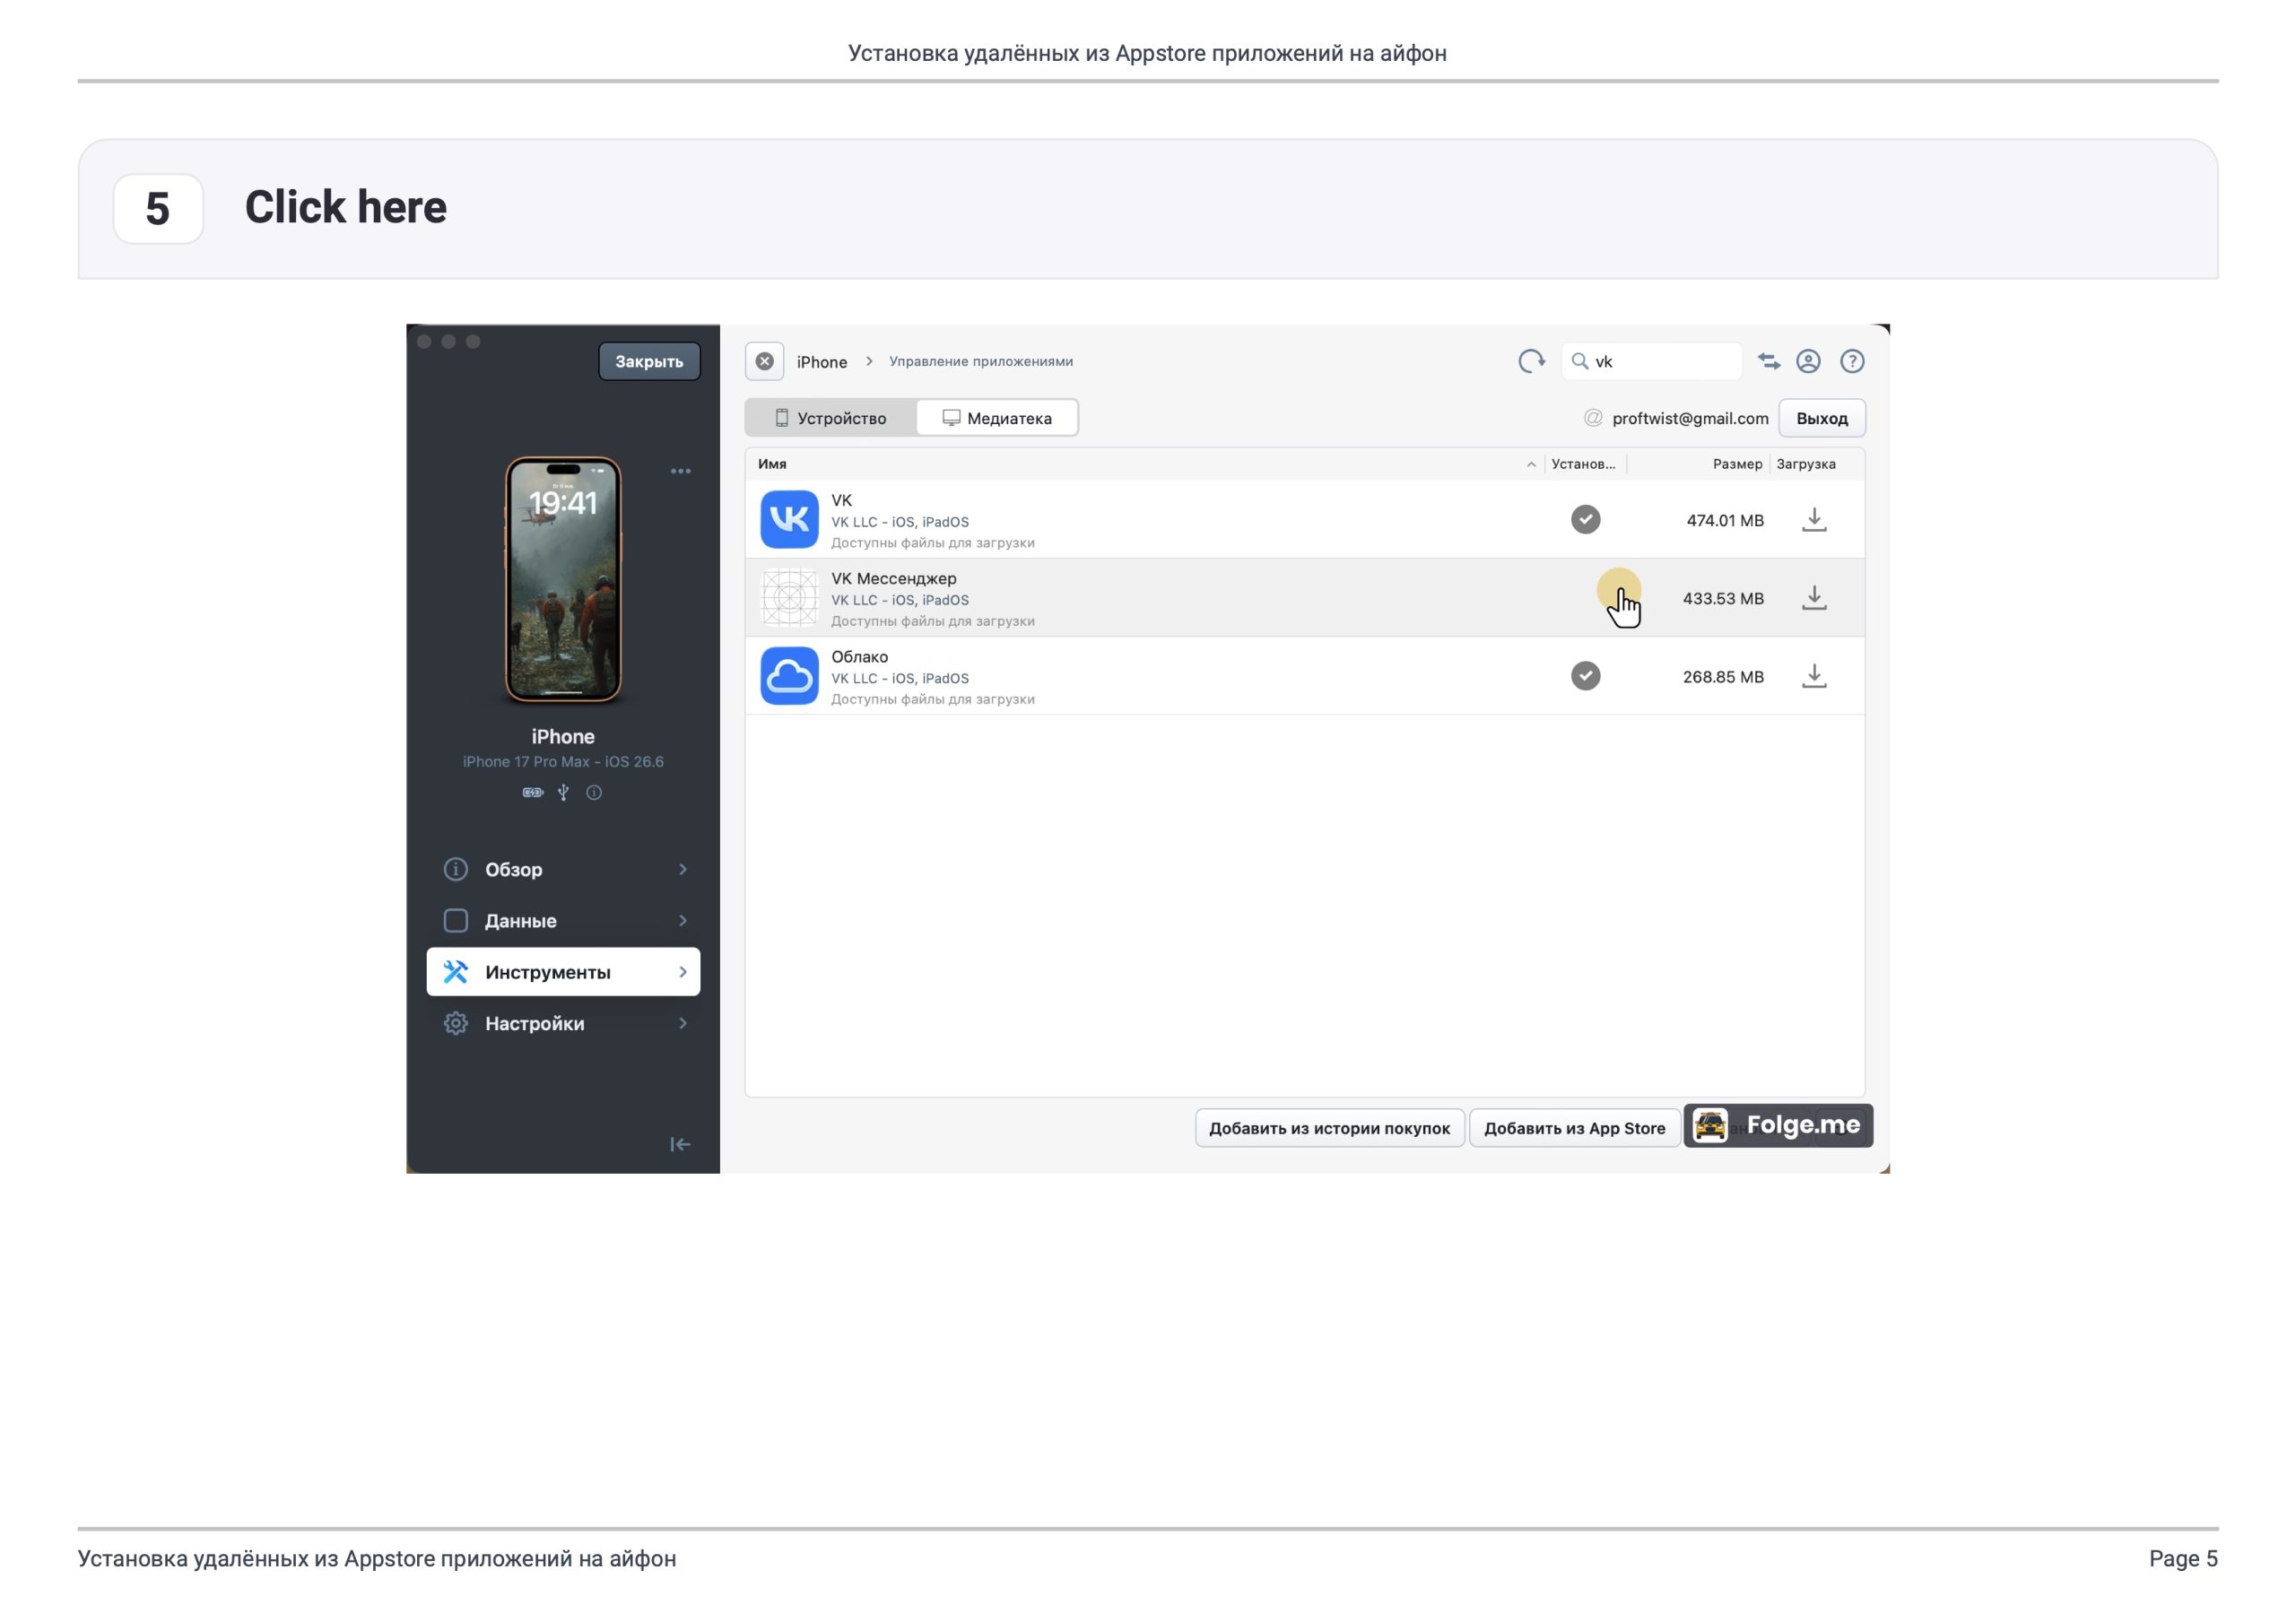Download Облако using its download icon
This screenshot has width=2296, height=1622.
(x=1814, y=676)
